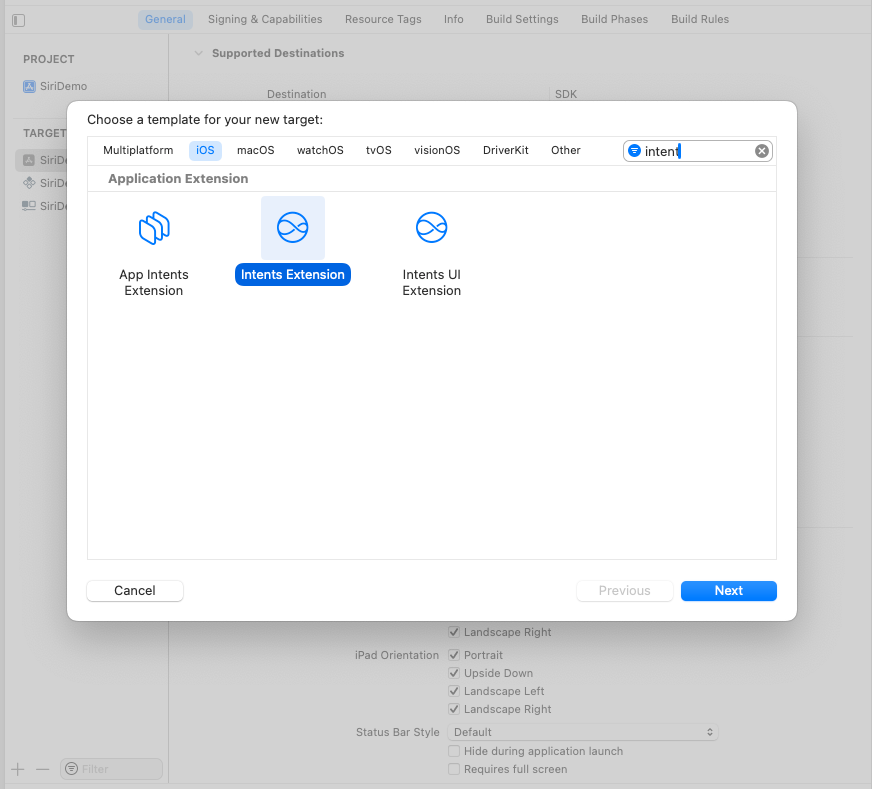Open the Build Settings tab

pyautogui.click(x=521, y=18)
